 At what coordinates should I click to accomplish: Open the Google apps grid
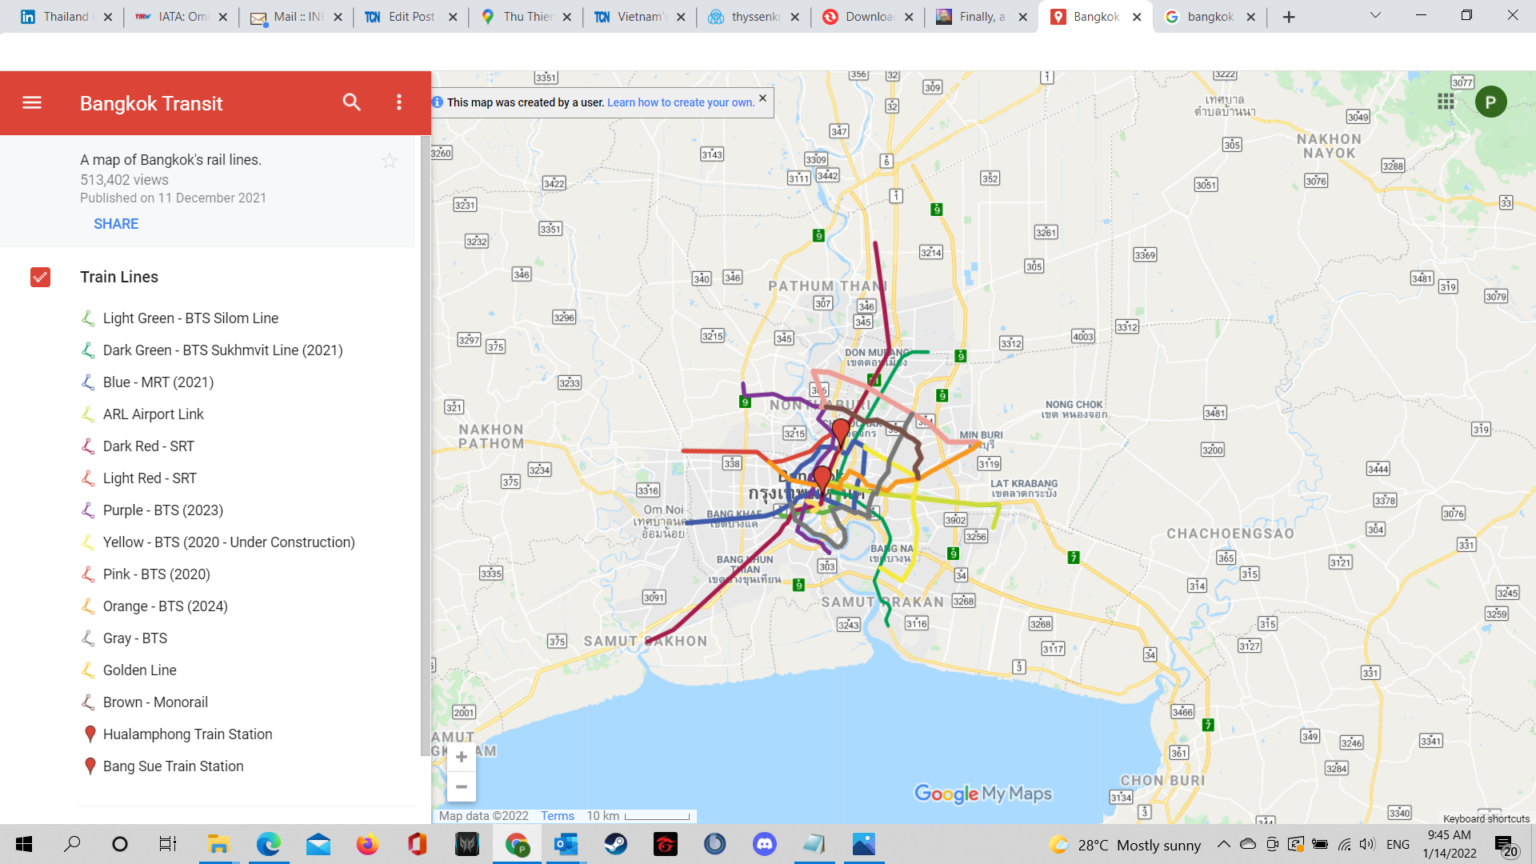1444,101
